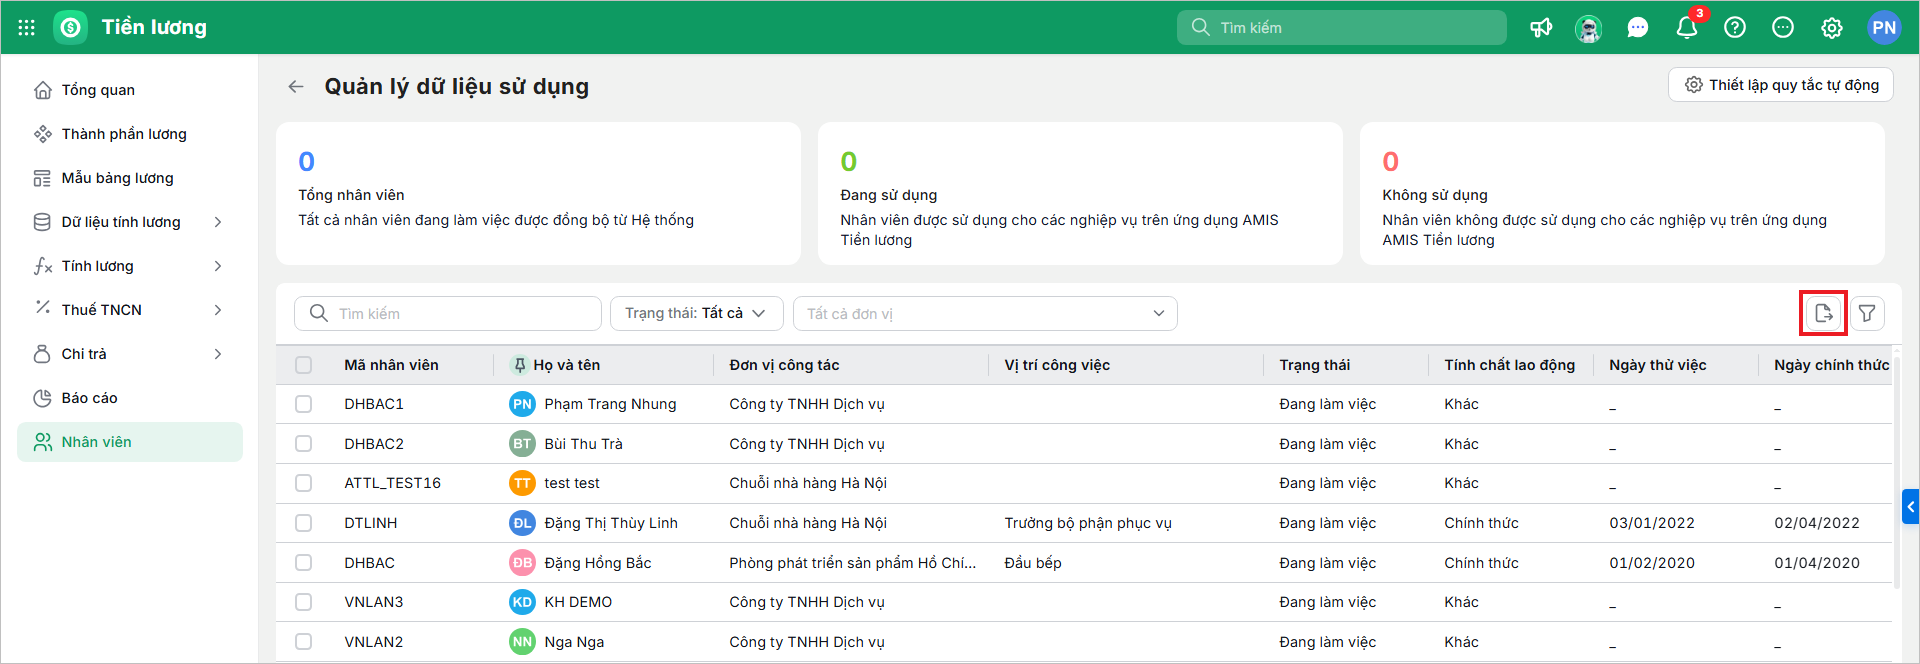The width and height of the screenshot is (1920, 664).
Task: Open Thành phần lương in sidebar
Action: (x=130, y=134)
